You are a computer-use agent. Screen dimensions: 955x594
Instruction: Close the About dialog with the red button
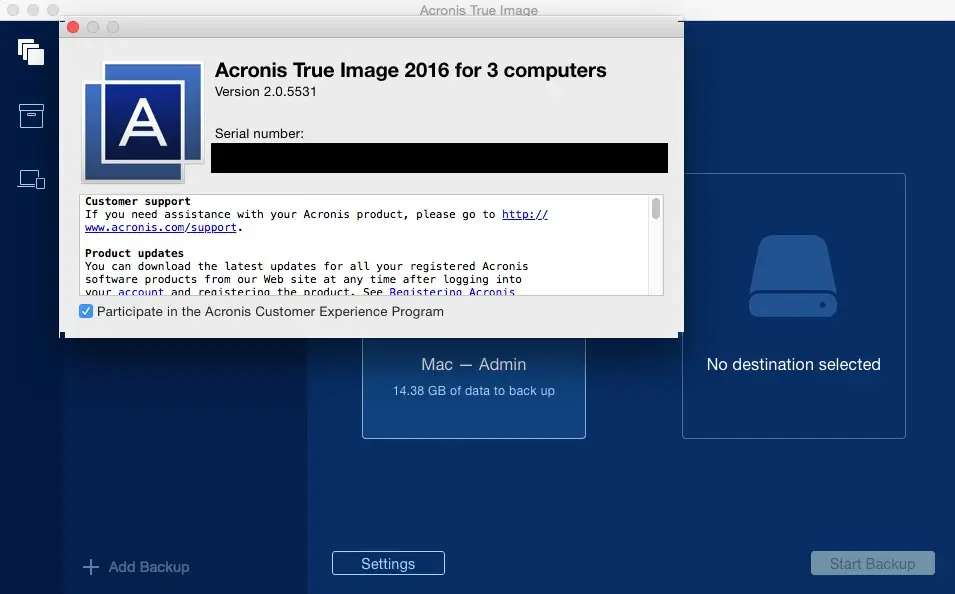click(x=73, y=27)
